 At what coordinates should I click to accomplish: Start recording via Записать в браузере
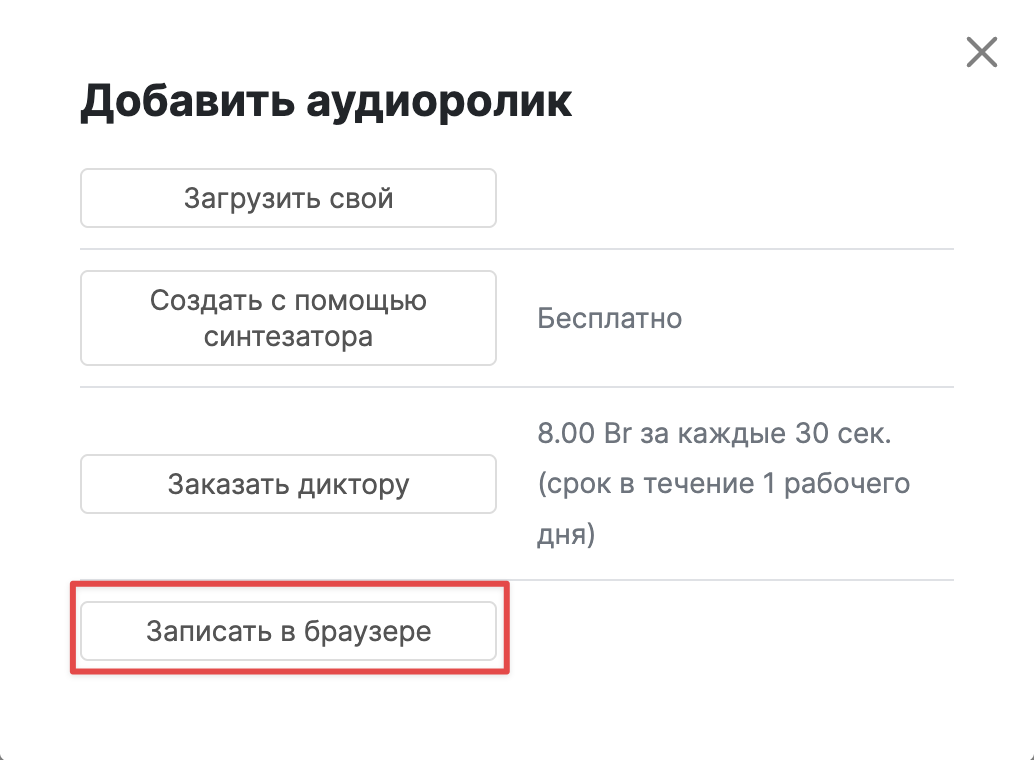pos(288,631)
